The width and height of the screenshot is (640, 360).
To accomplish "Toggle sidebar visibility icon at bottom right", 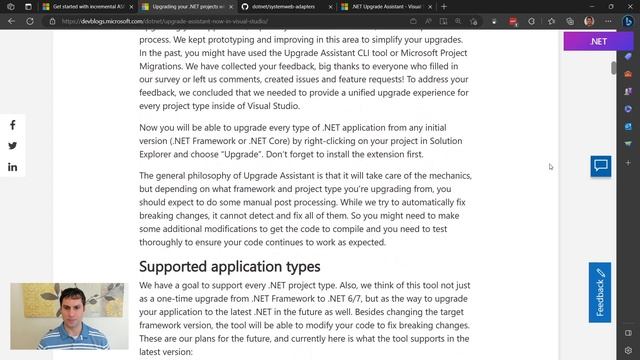I will click(x=628, y=333).
